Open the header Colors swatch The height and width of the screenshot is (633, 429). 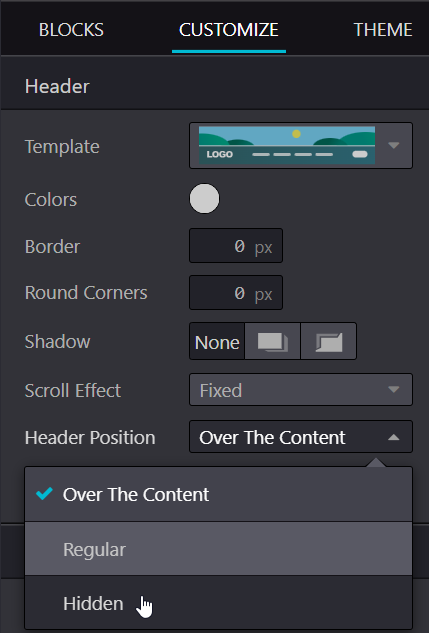coord(205,199)
